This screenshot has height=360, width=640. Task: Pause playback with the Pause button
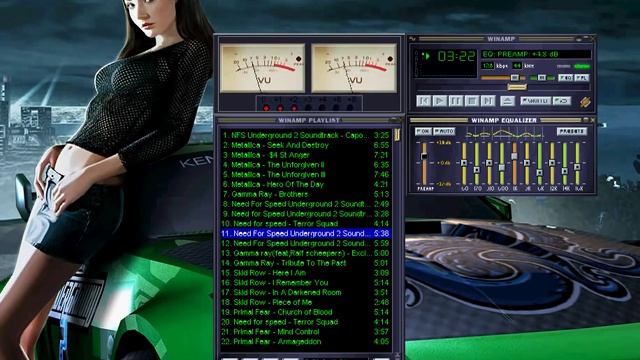[456, 101]
